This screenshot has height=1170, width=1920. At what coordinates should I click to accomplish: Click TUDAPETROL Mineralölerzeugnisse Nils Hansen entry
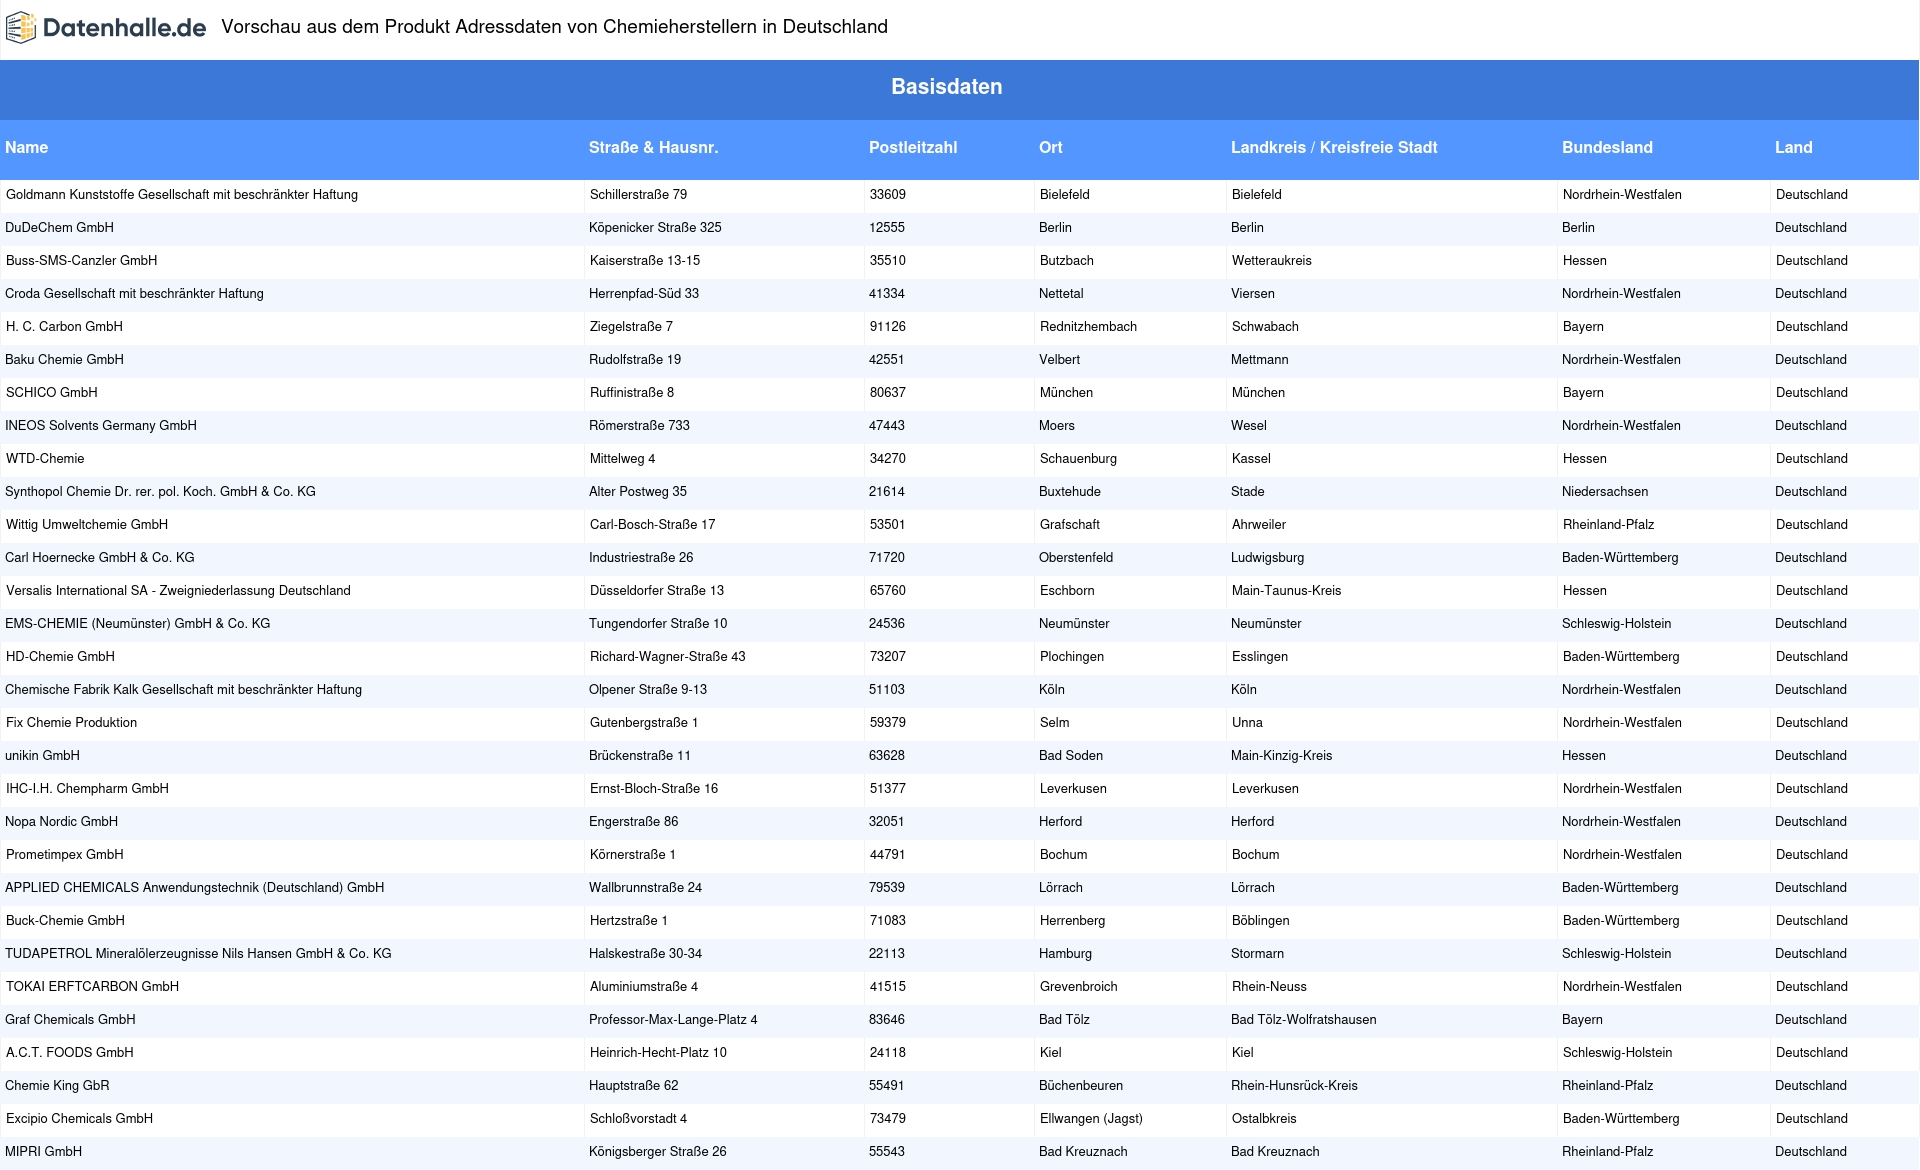(198, 954)
